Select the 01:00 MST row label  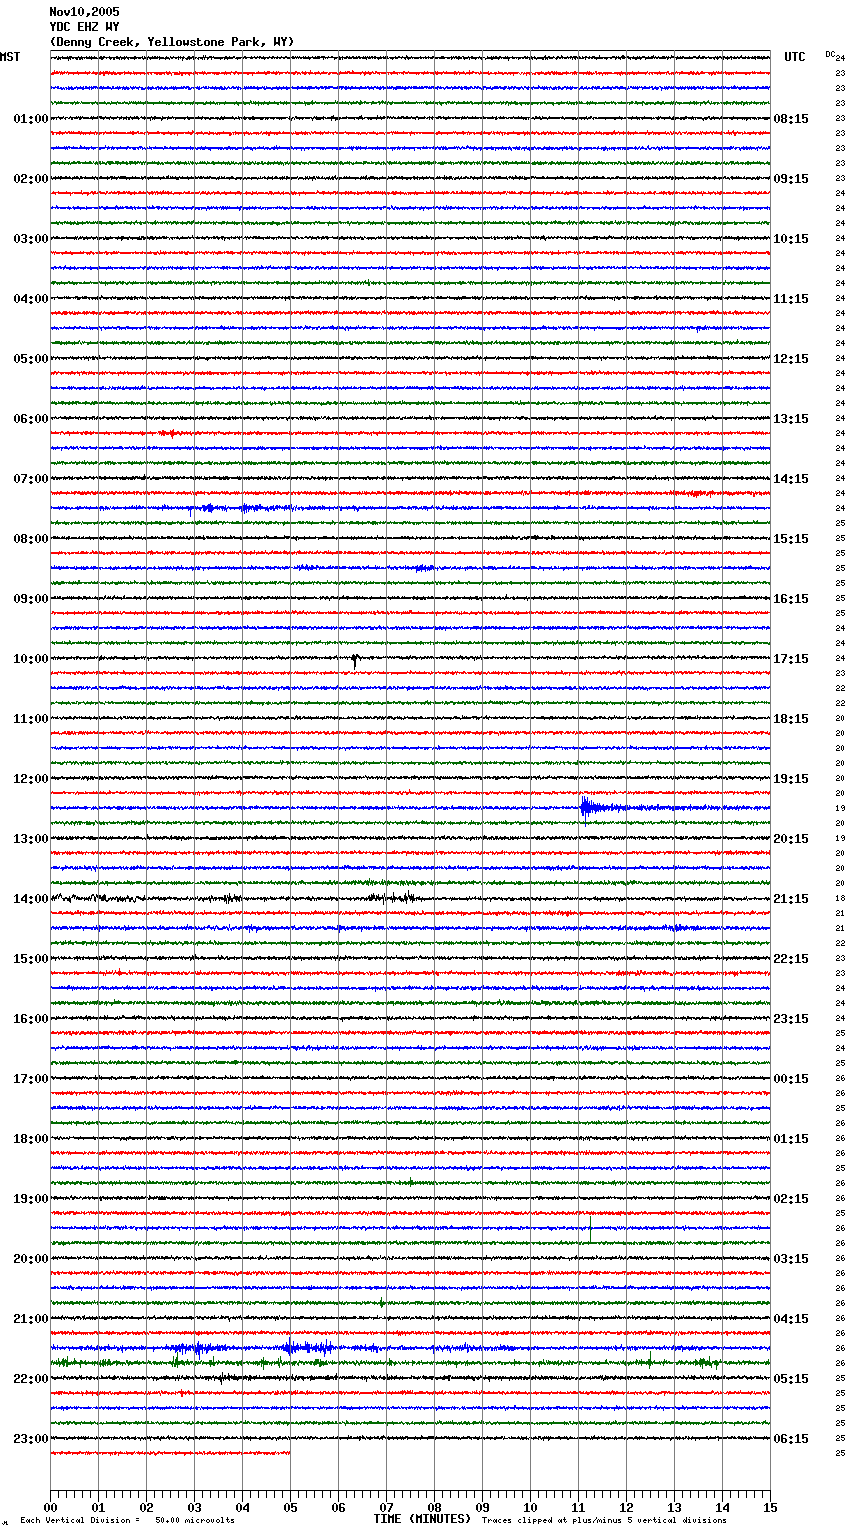30,119
